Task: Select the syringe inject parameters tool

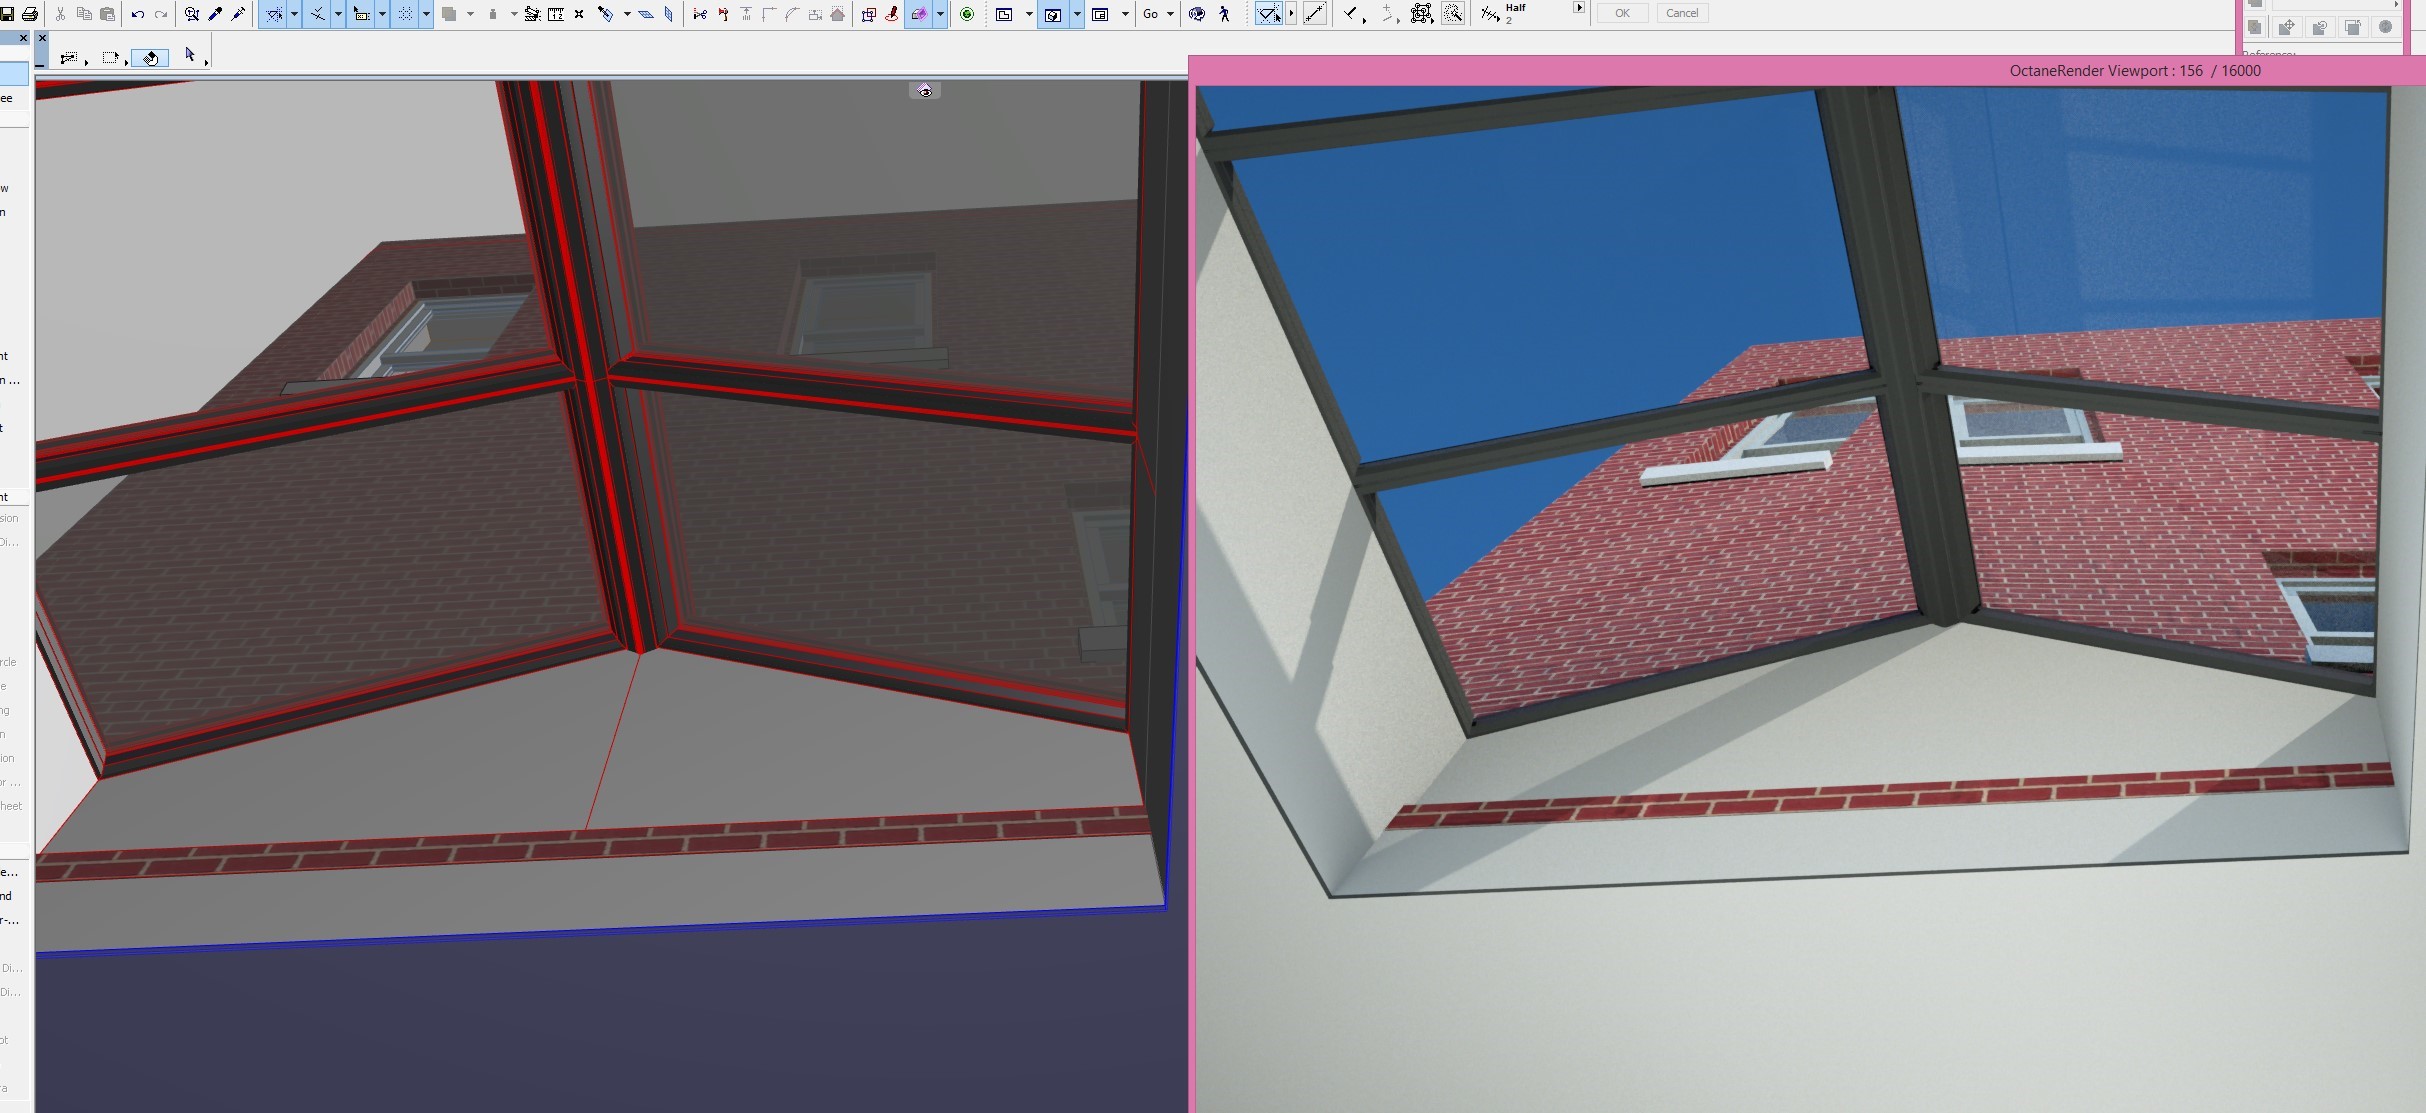Action: tap(238, 14)
